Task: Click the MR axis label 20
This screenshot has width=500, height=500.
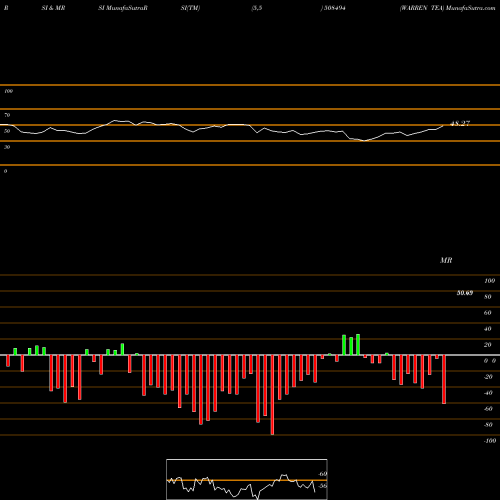Action: tap(488, 345)
